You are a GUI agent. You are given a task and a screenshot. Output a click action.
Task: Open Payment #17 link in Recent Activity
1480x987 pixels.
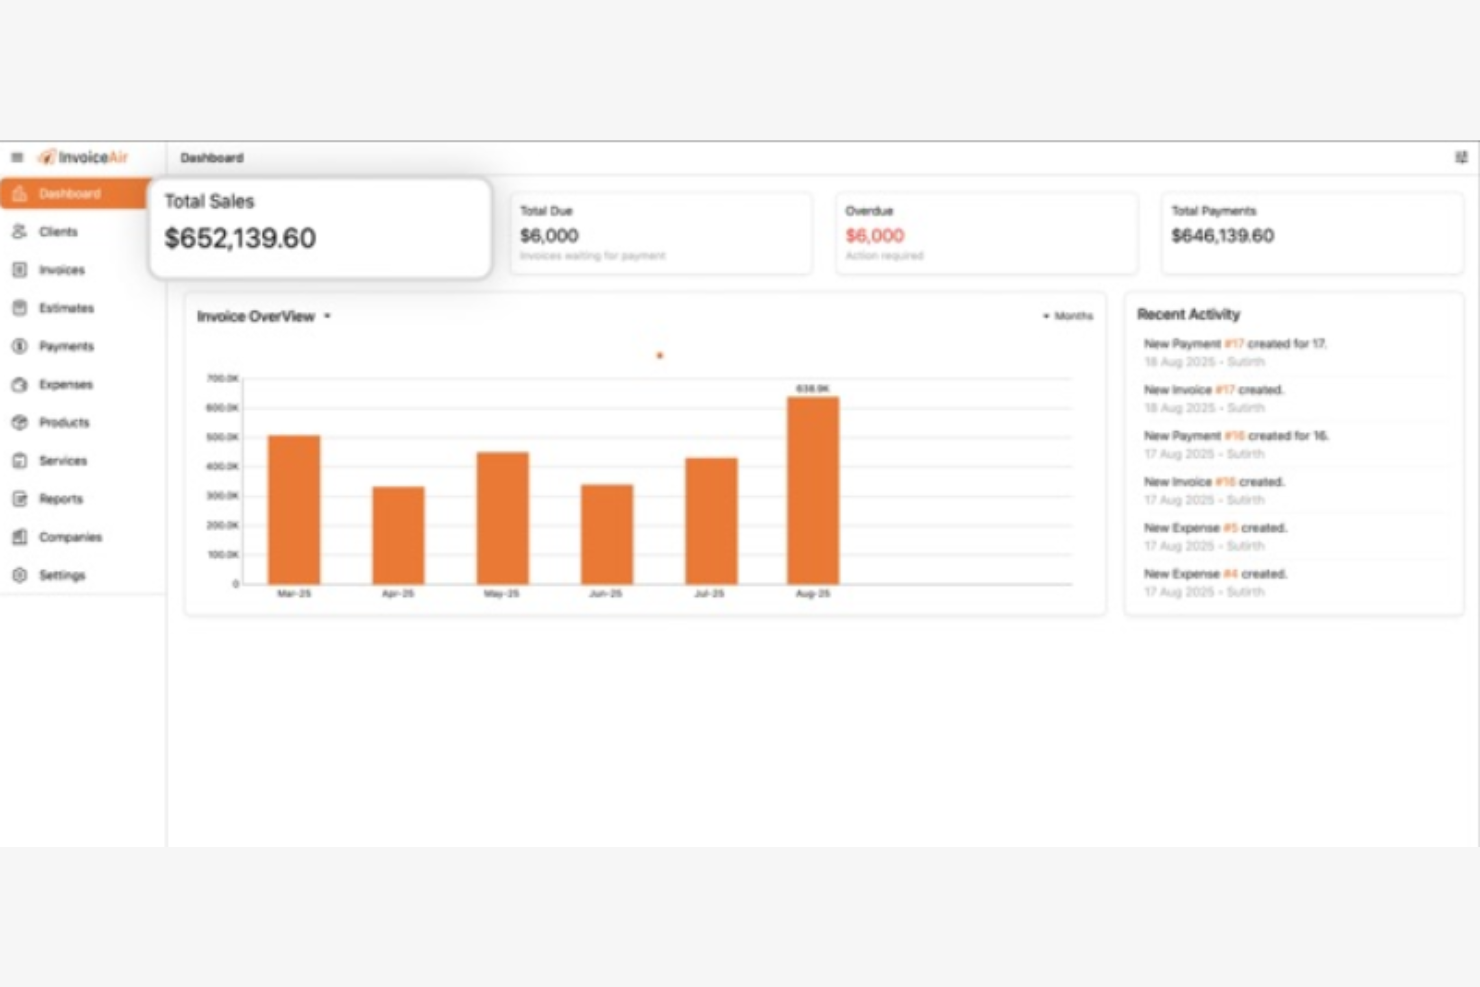pos(1234,344)
